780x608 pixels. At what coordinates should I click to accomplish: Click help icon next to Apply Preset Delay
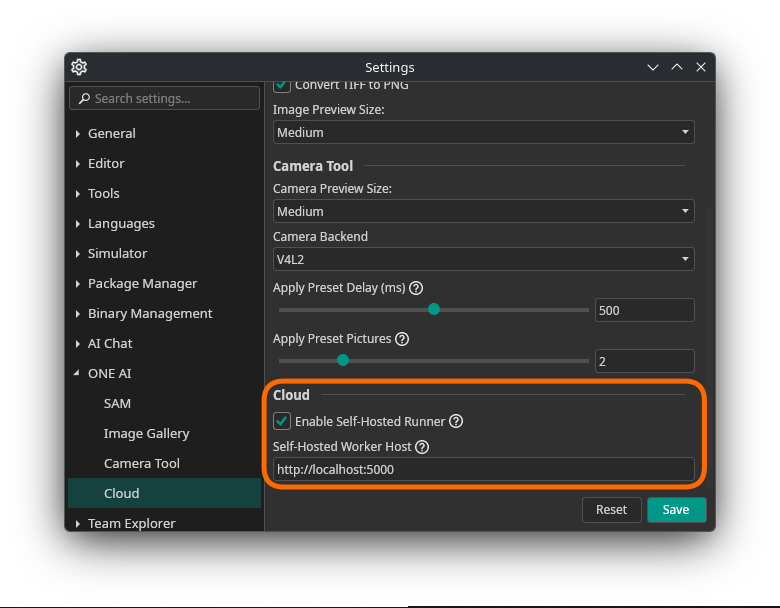coord(416,287)
